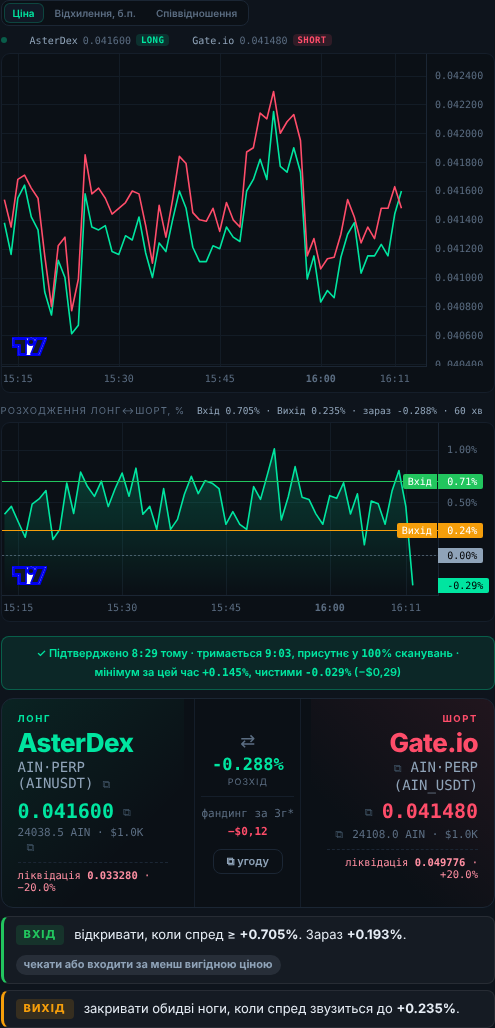Click AsterDex 'ліквідація 0.033280' text
The width and height of the screenshot is (495, 1028).
pos(79,875)
